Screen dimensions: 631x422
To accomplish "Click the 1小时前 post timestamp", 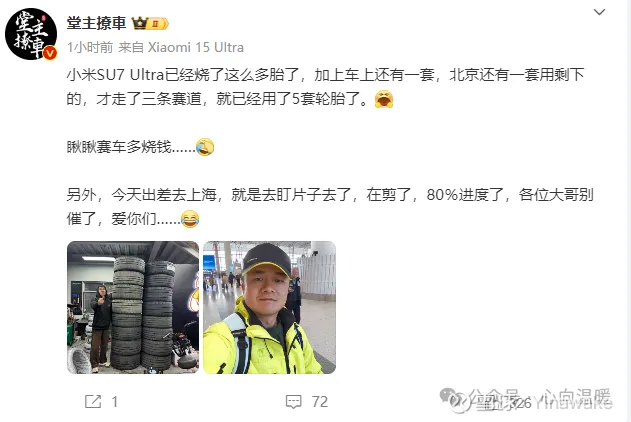I will click(90, 47).
